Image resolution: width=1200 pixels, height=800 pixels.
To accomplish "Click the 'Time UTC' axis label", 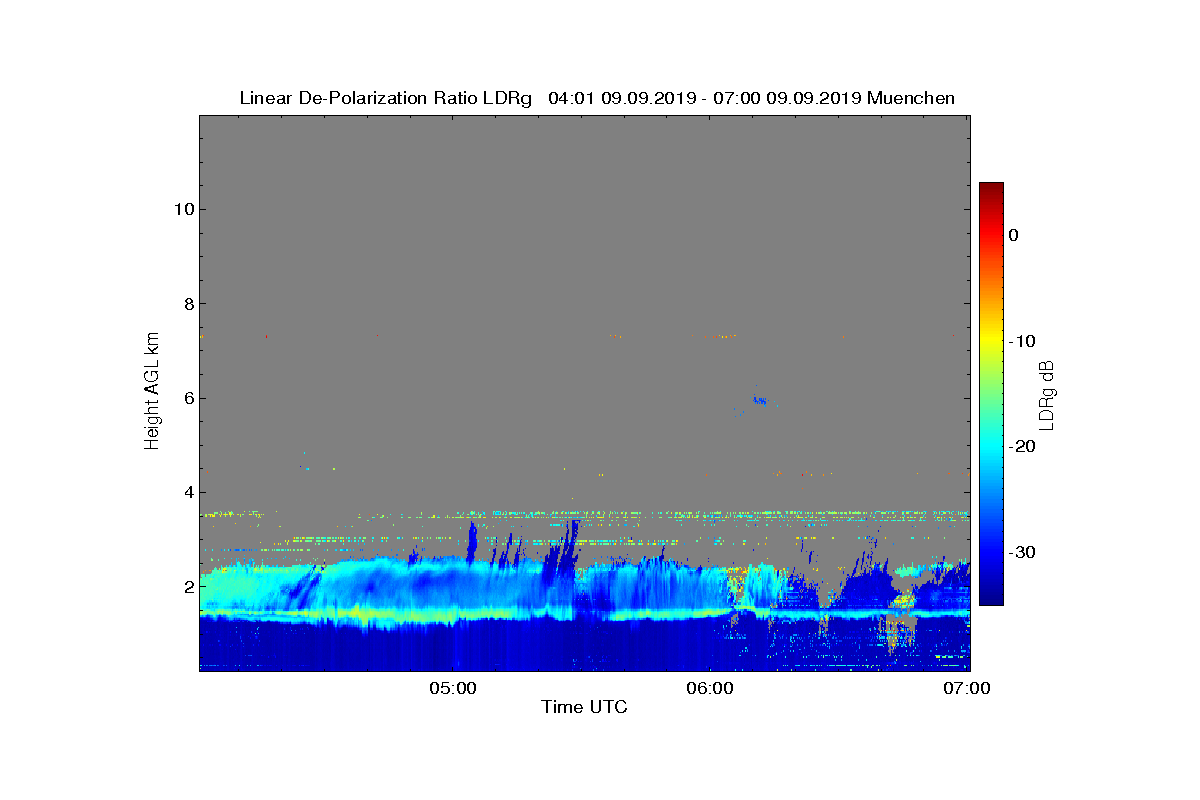I will pos(584,707).
